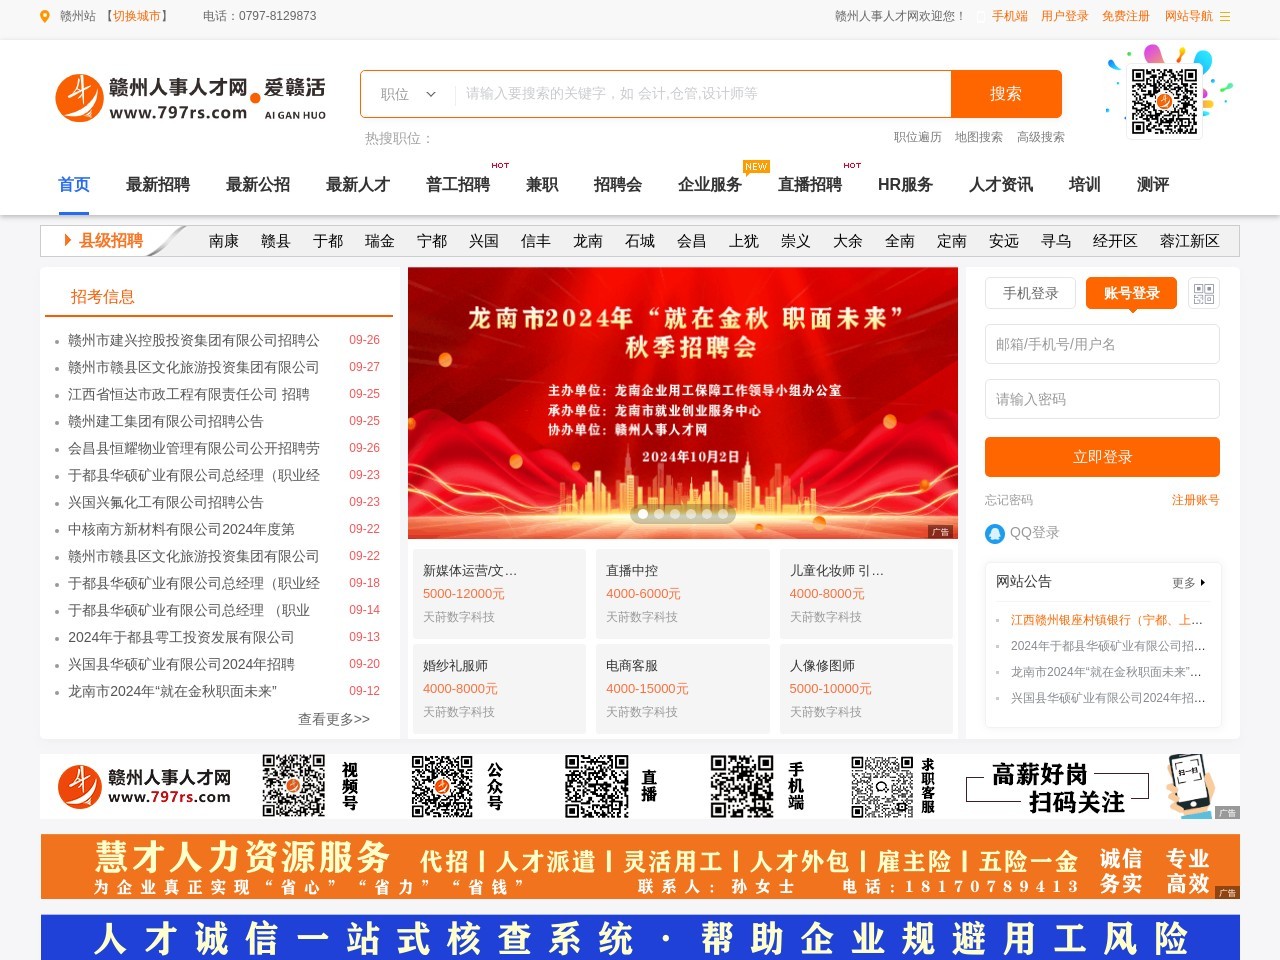This screenshot has height=960, width=1280.
Task: Click 忘记密码 link
Action: 1009,500
